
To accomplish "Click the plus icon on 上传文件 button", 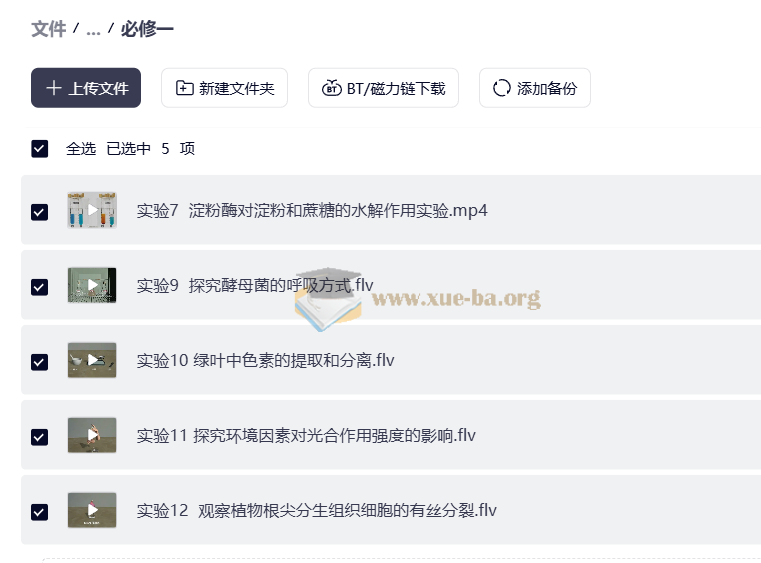I will (x=54, y=88).
